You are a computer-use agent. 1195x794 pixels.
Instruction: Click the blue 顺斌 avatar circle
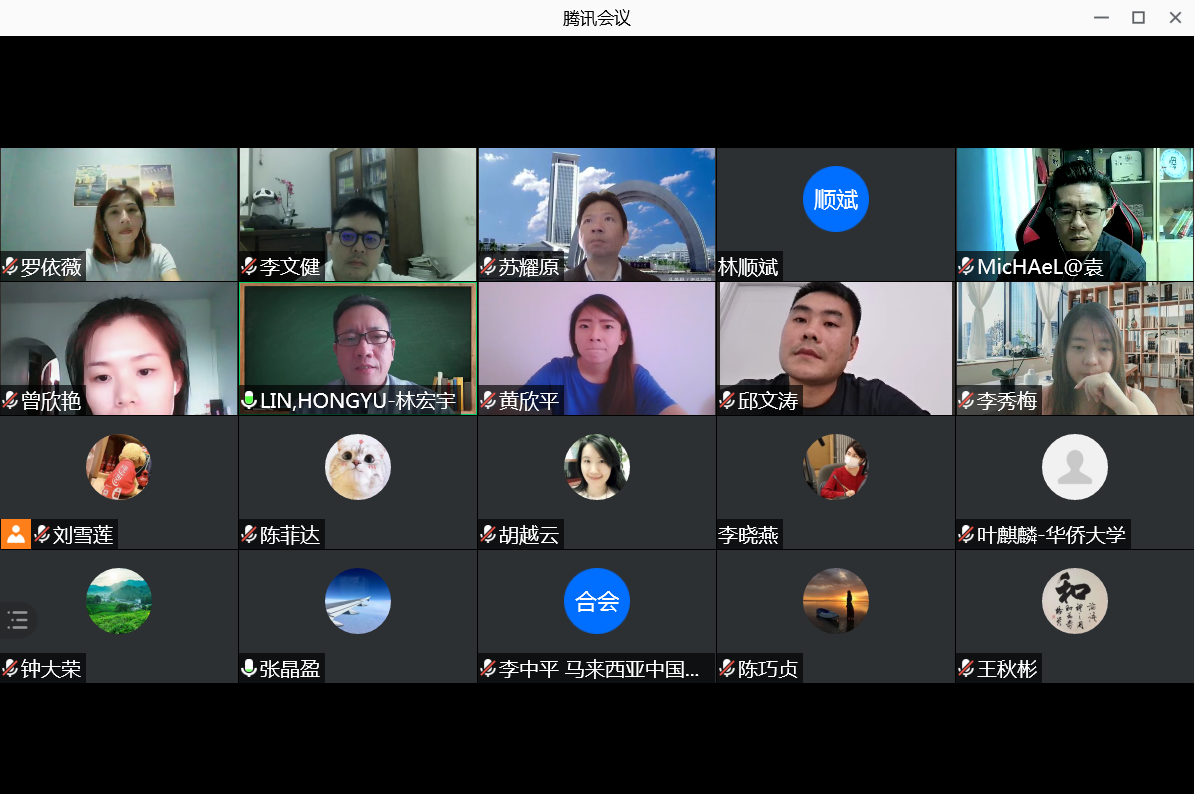(835, 199)
